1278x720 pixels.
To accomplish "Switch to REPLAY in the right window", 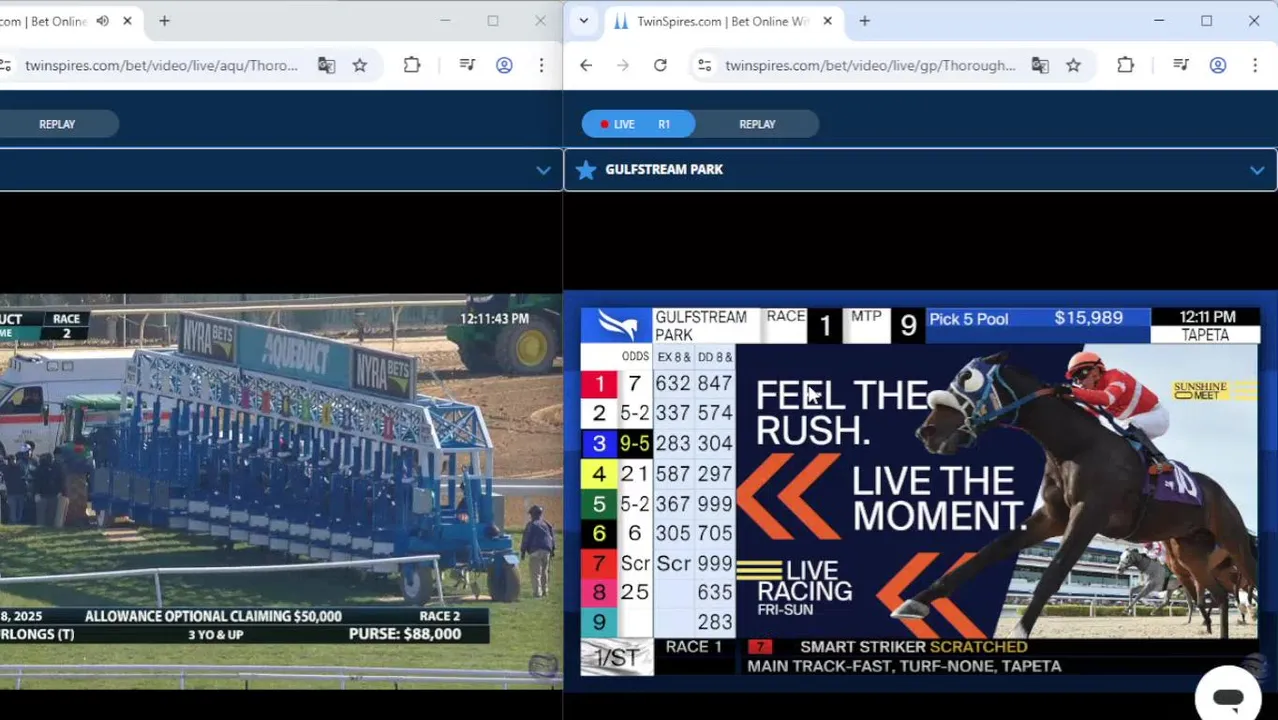I will [757, 124].
